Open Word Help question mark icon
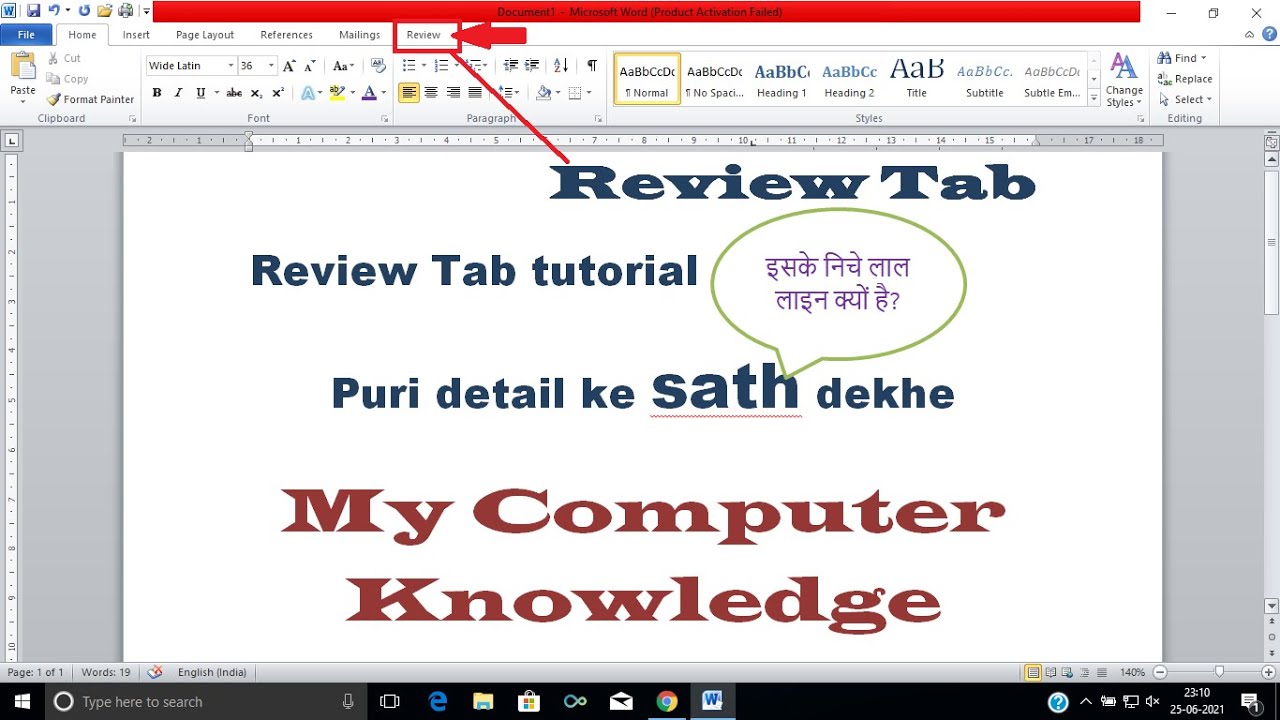Viewport: 1280px width, 720px height. [x=1267, y=35]
